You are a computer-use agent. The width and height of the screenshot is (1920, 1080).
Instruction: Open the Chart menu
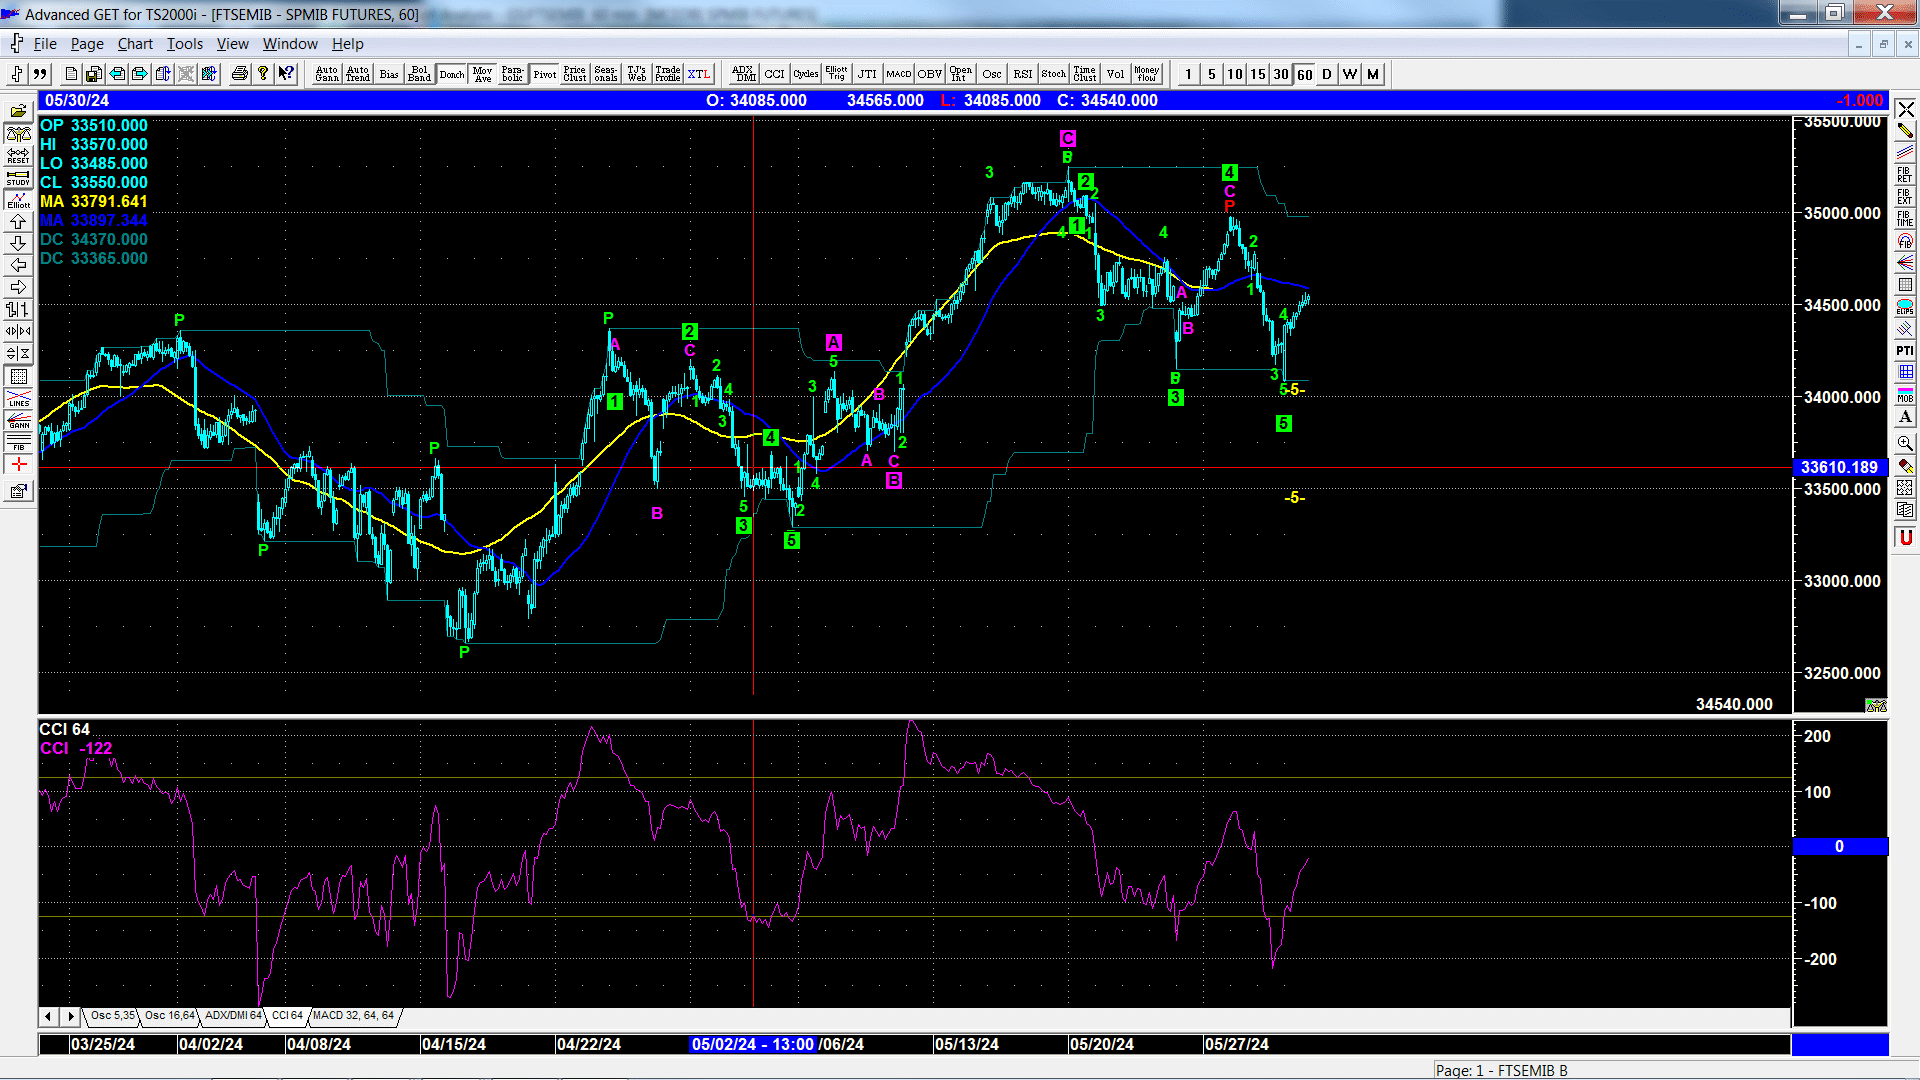coord(135,44)
